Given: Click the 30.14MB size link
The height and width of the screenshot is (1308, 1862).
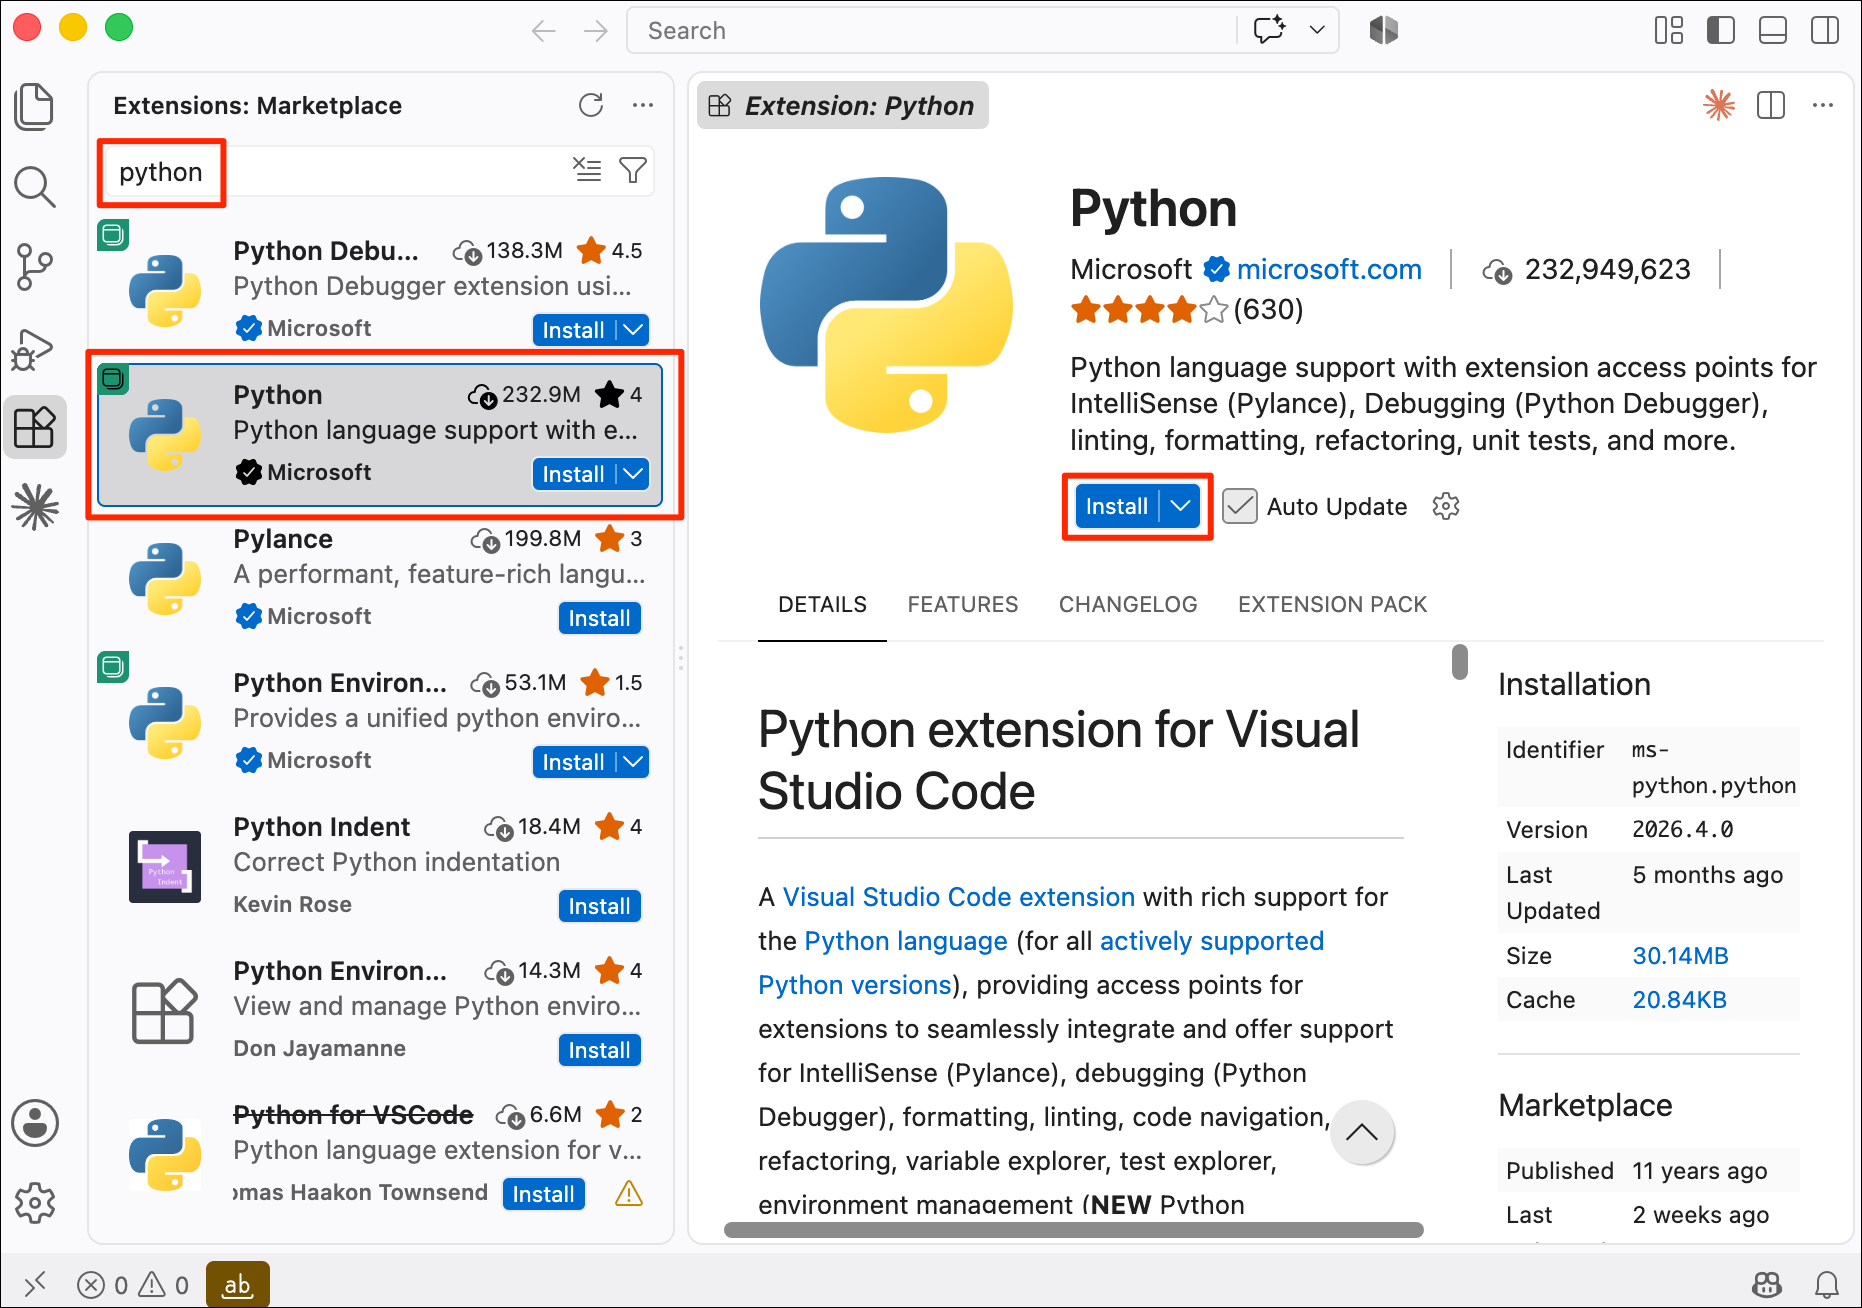Looking at the screenshot, I should (1680, 955).
